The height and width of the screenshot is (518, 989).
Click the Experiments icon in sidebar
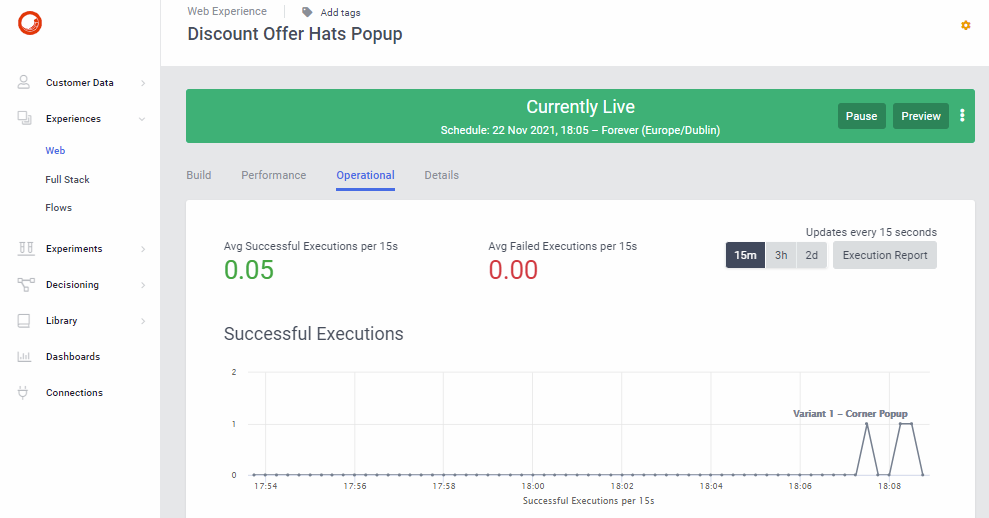click(x=25, y=249)
